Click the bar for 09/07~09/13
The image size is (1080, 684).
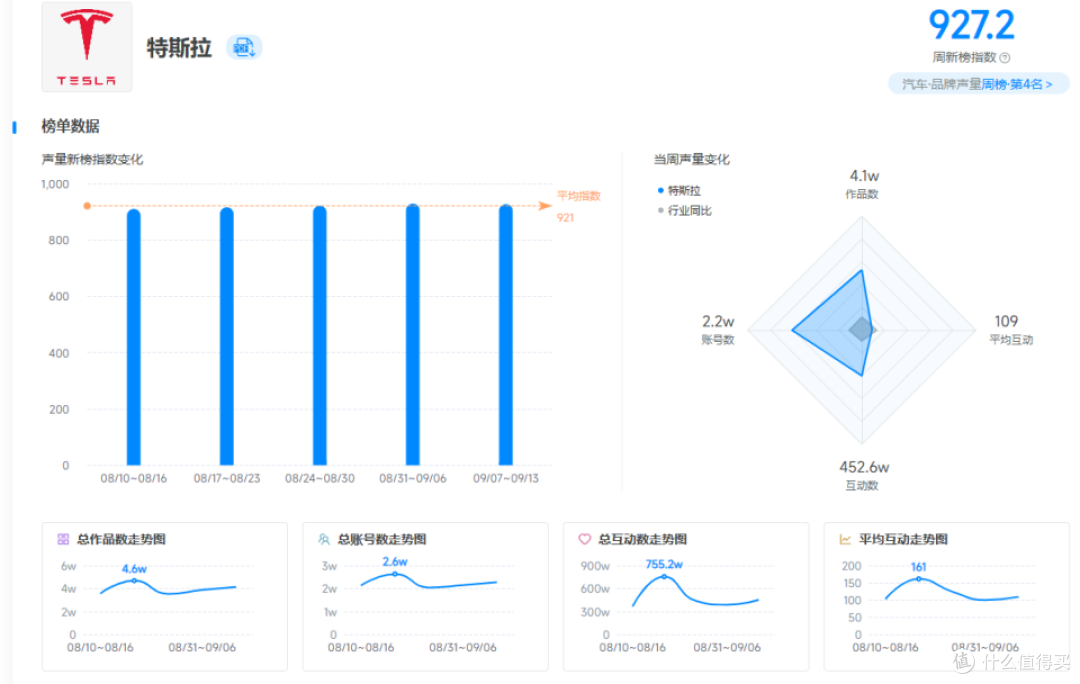[506, 335]
